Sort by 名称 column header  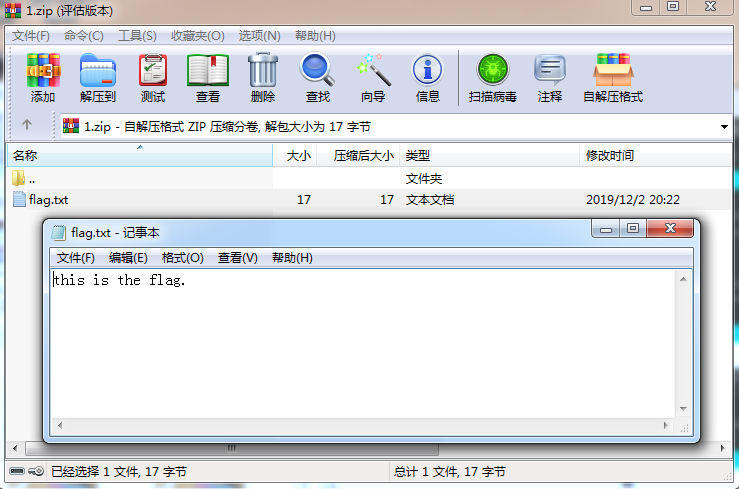[x=140, y=155]
